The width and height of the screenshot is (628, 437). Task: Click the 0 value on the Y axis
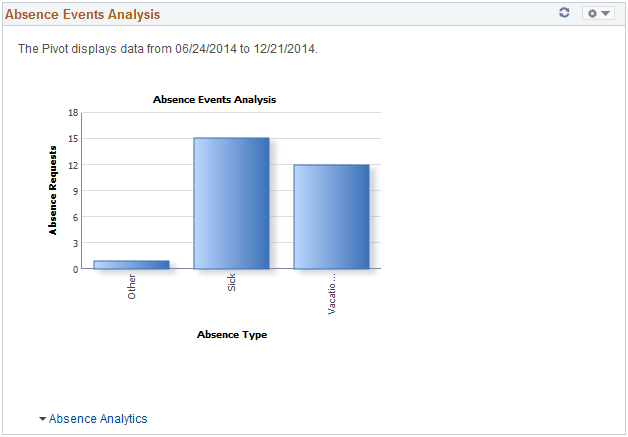(75, 270)
